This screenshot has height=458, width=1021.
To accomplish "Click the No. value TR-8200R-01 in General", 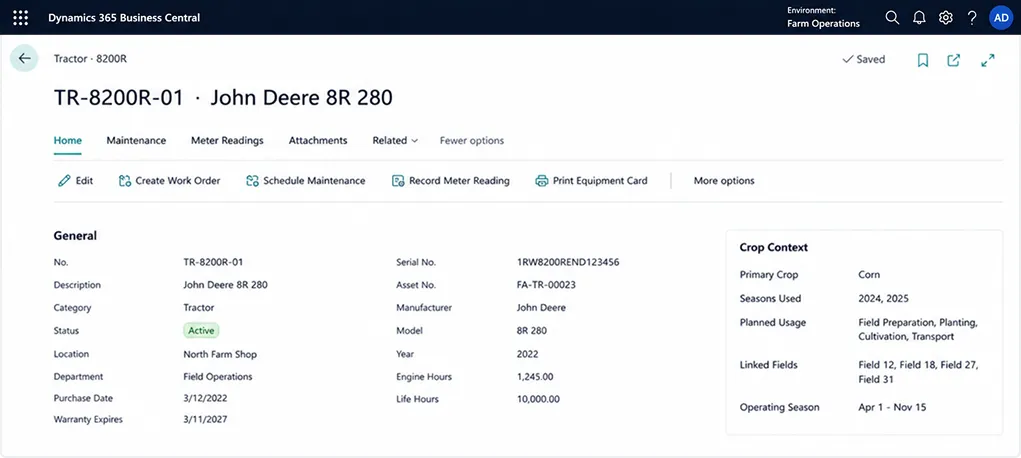I will (x=213, y=262).
